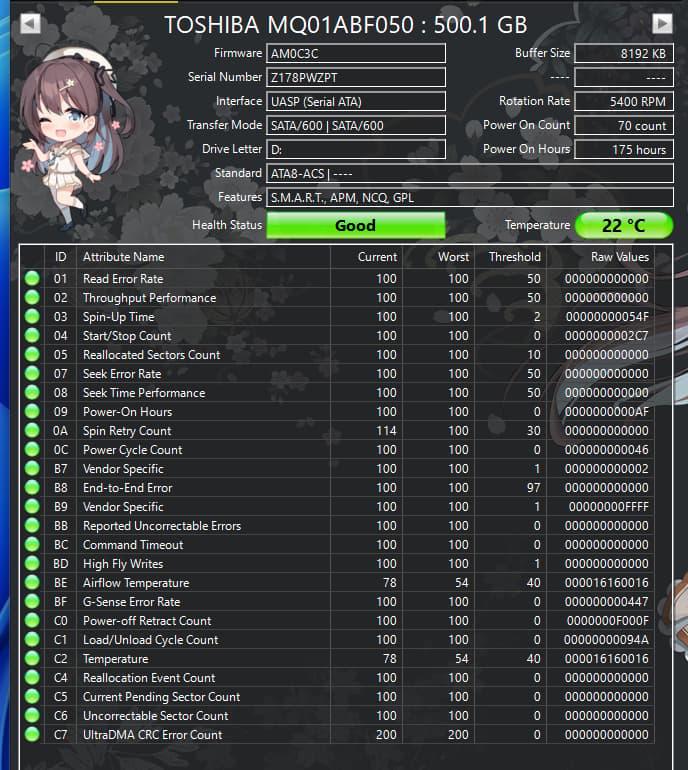Click current value 200 of UltraDMA CRC Error Count

tap(386, 735)
